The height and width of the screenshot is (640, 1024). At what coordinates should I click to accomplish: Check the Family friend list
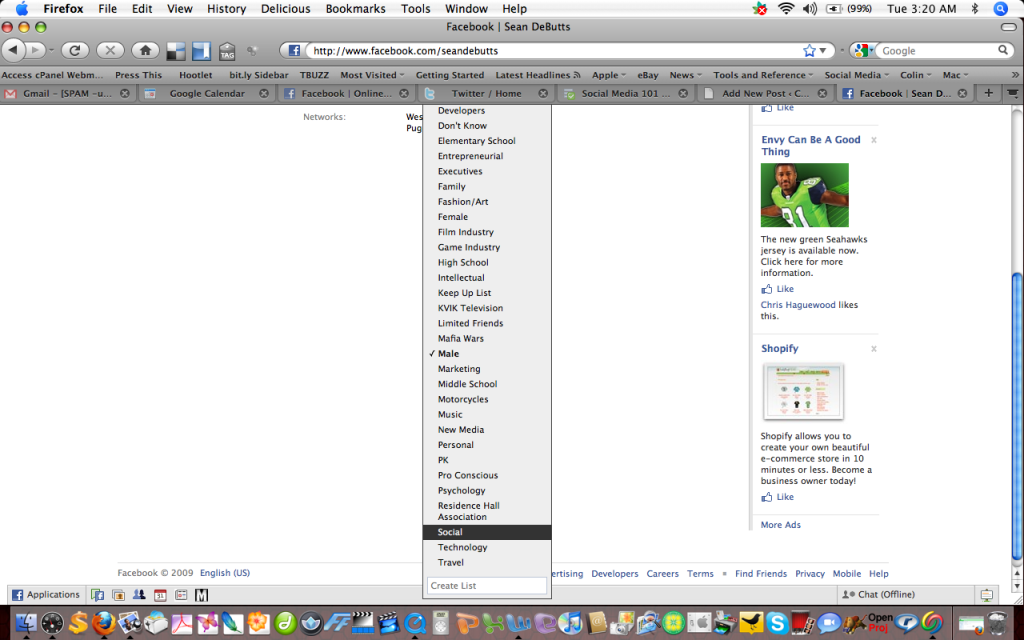(x=487, y=187)
